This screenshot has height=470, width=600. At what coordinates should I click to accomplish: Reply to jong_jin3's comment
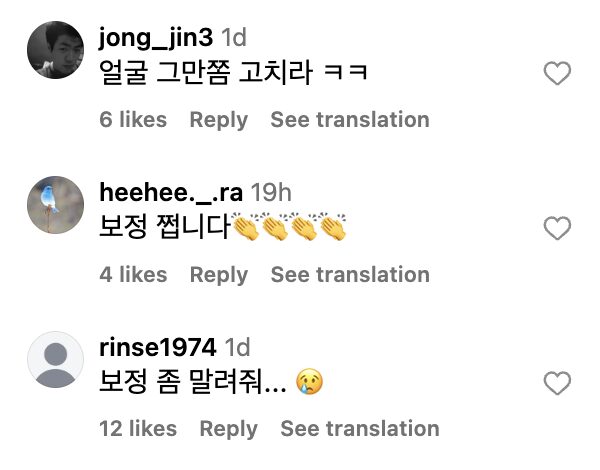218,120
